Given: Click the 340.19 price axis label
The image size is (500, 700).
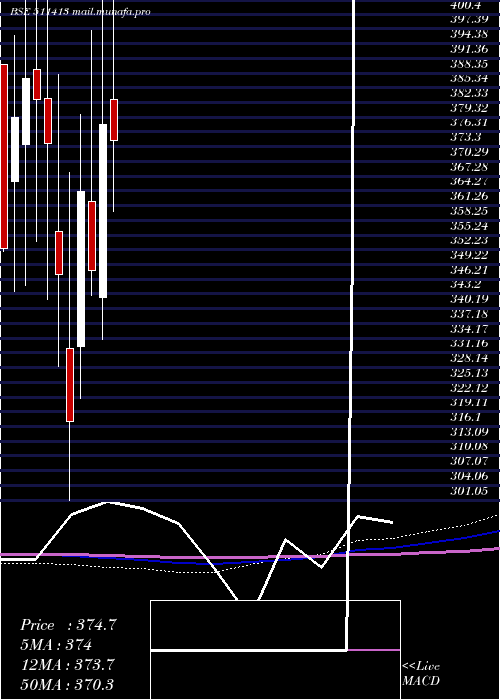Looking at the screenshot, I should [x=468, y=299].
